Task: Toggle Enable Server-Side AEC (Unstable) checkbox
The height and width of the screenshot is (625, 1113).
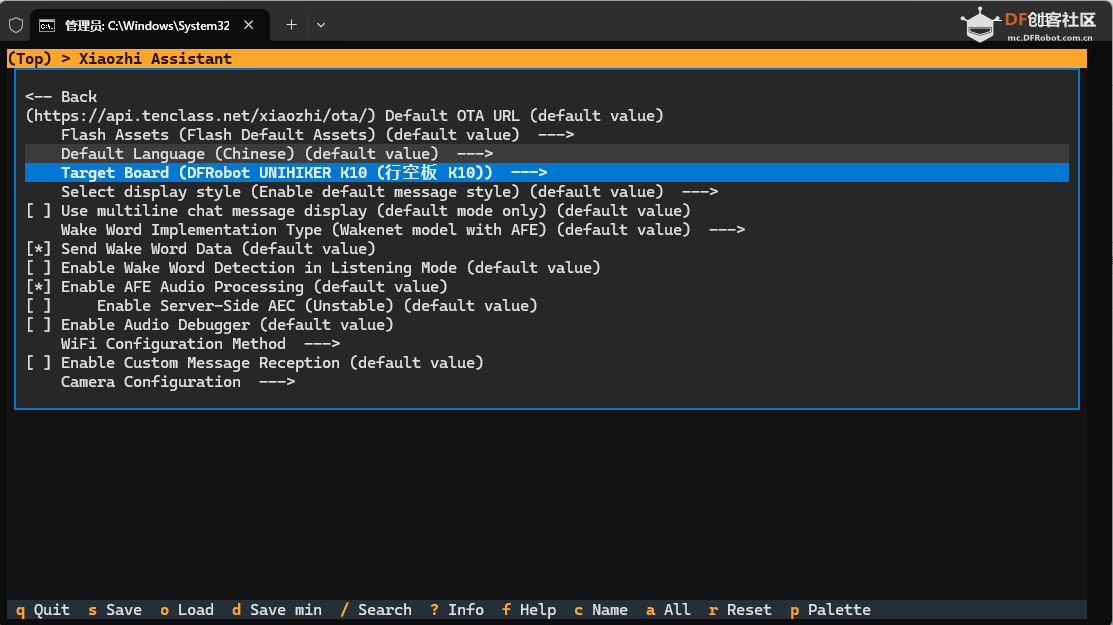Action: pyautogui.click(x=38, y=306)
